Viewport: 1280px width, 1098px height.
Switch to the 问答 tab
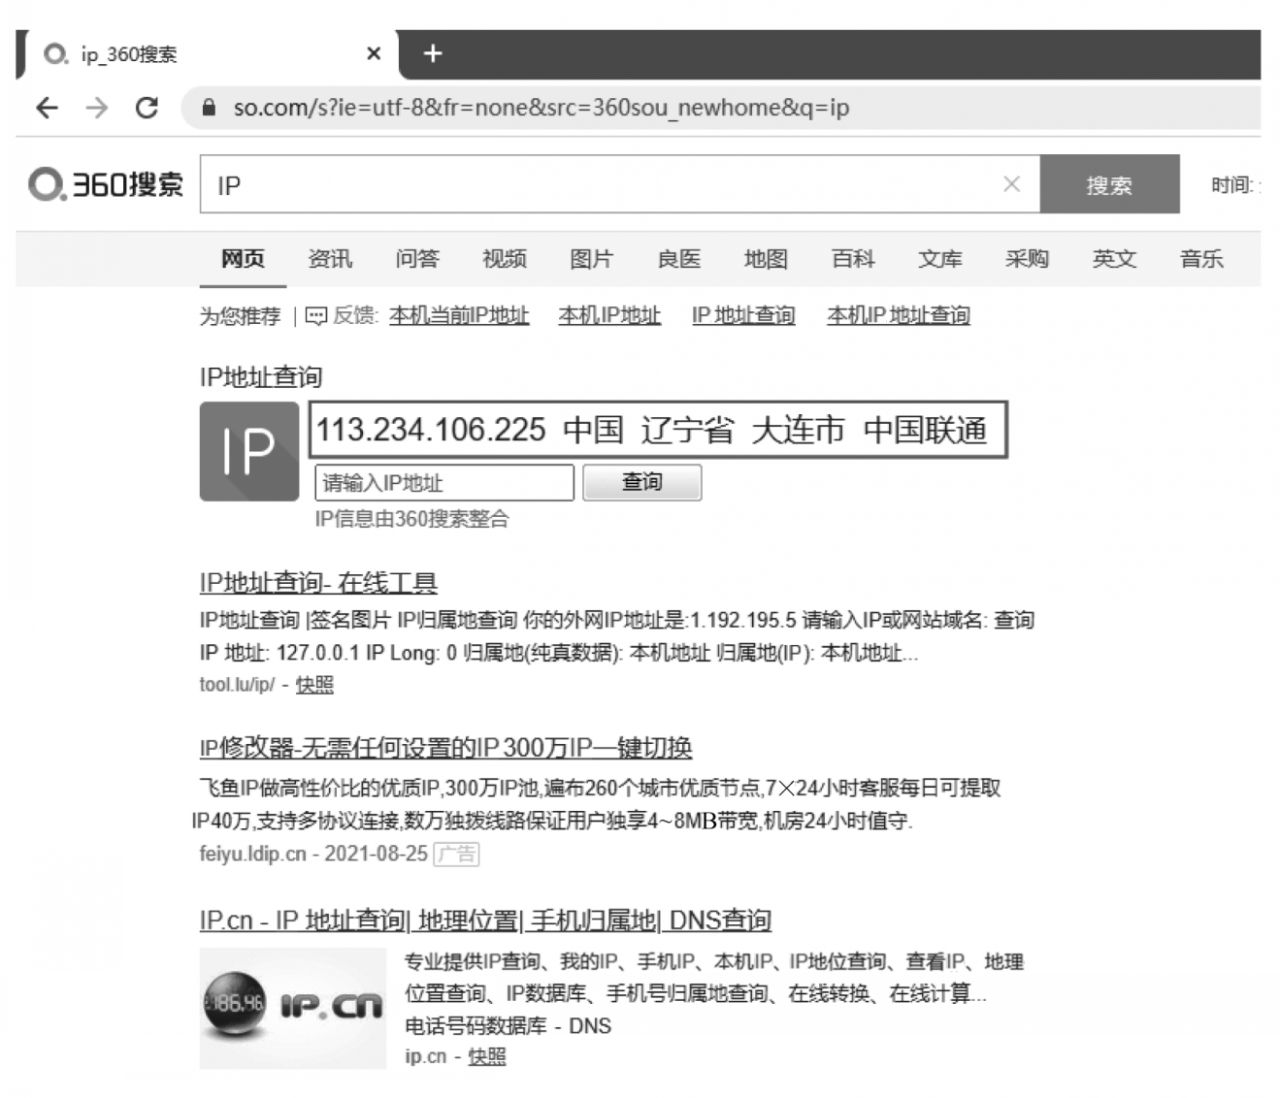[x=417, y=259]
